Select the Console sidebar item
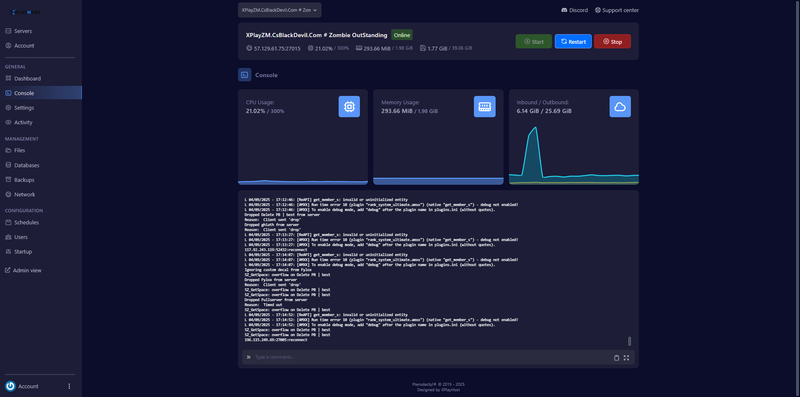800x397 pixels. pos(41,93)
